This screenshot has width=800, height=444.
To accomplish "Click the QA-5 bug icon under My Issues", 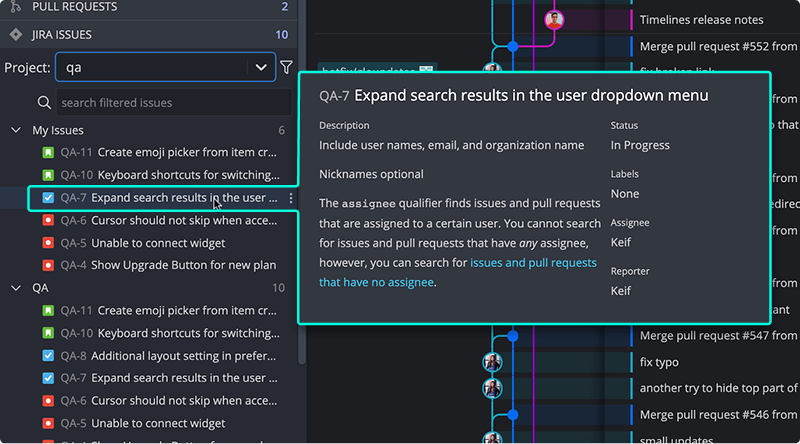I will (x=48, y=243).
